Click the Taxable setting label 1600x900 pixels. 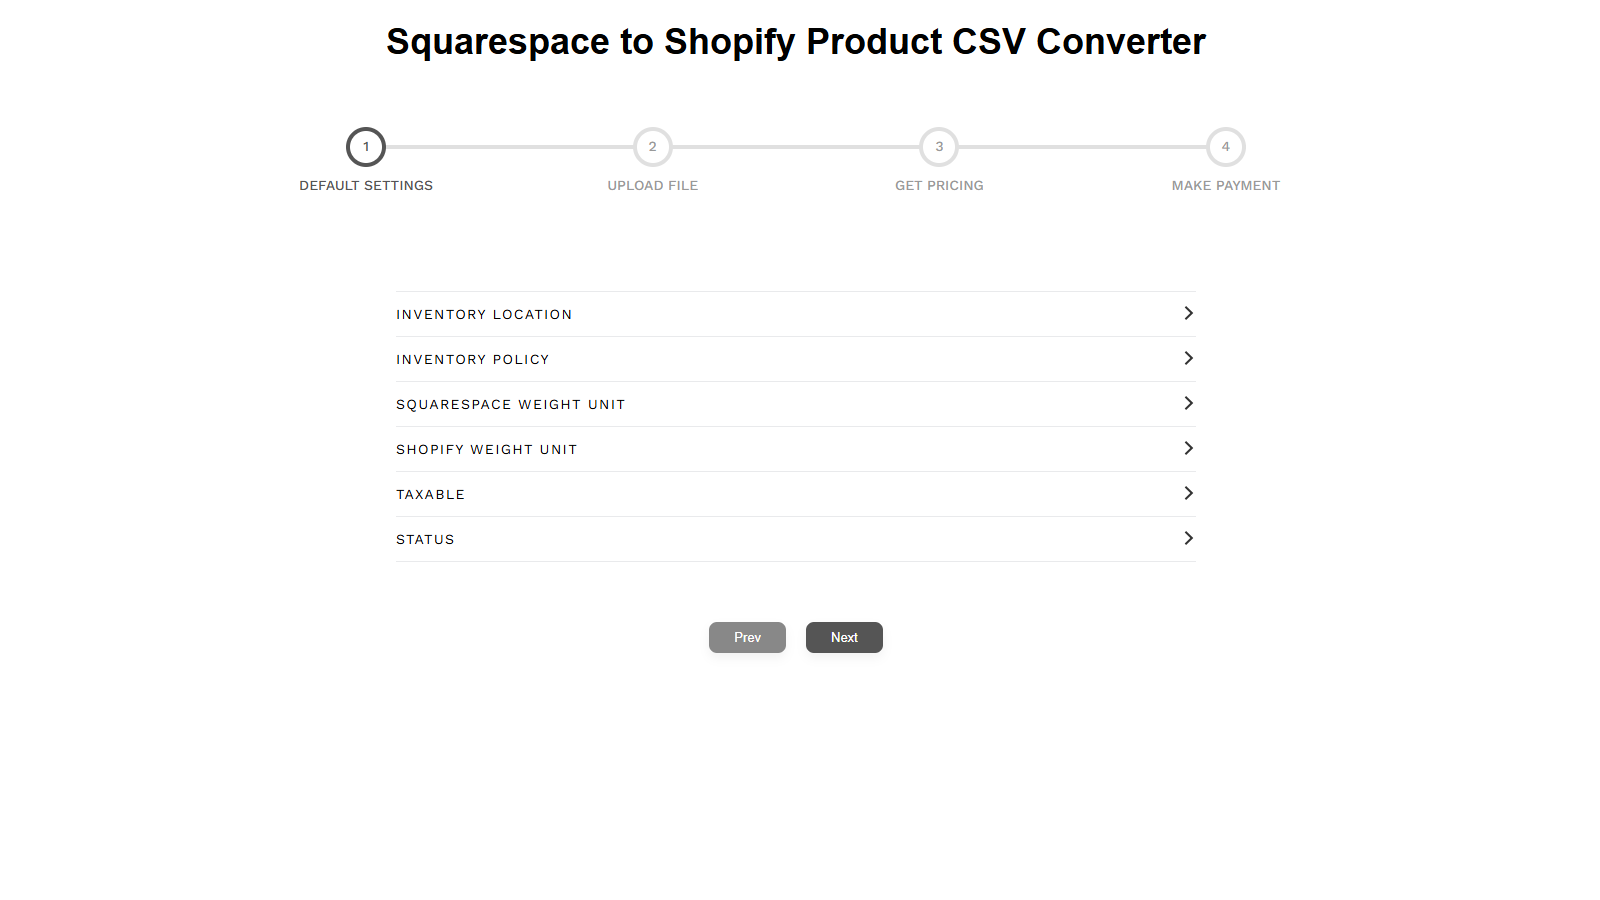tap(430, 495)
